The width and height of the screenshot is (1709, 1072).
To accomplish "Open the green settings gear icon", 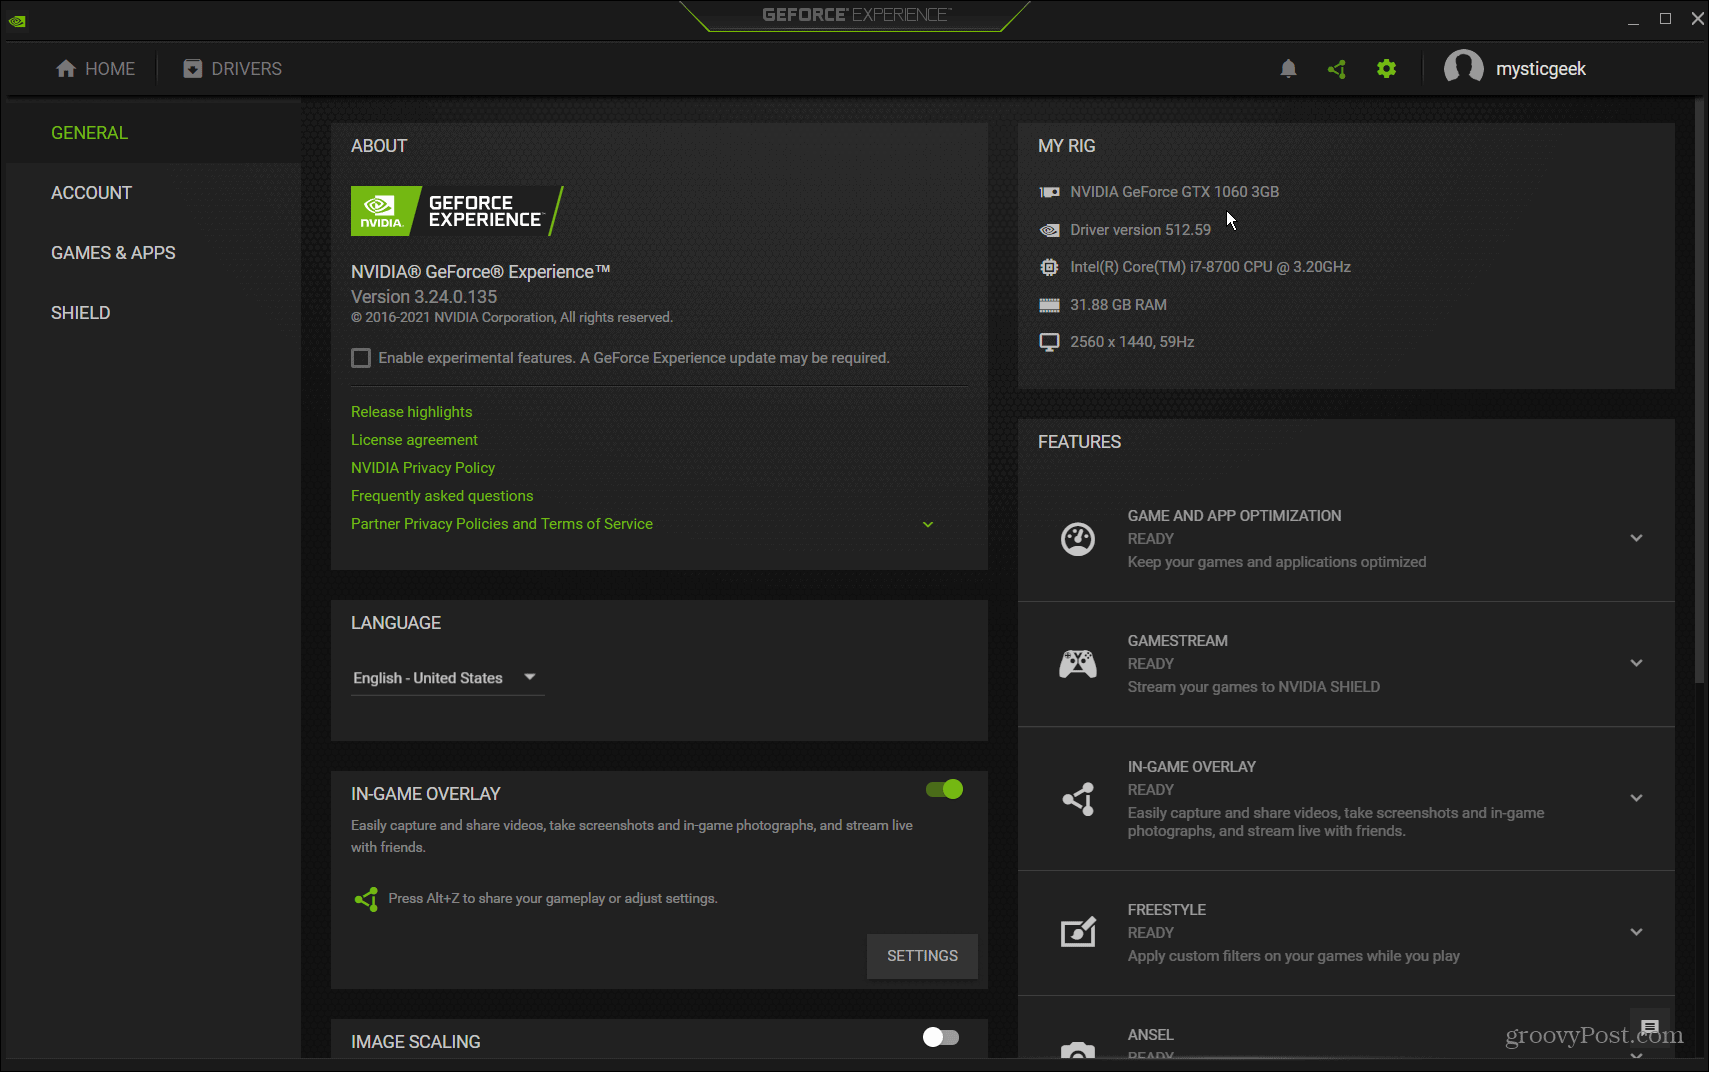I will (x=1386, y=69).
